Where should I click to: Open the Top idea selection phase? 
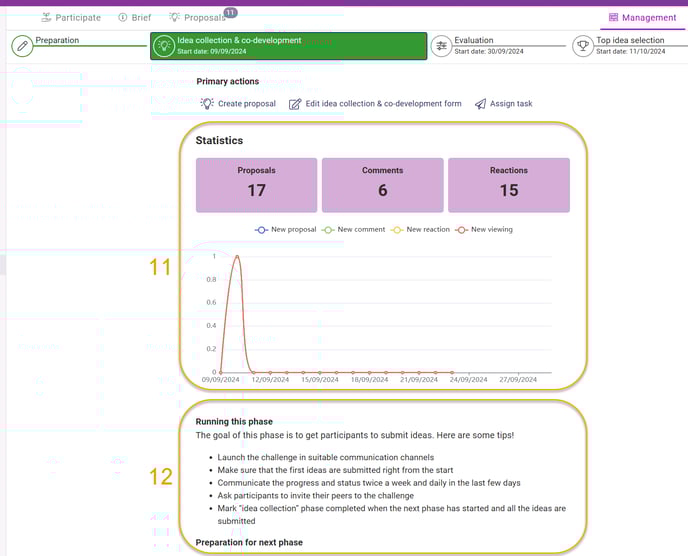(630, 45)
